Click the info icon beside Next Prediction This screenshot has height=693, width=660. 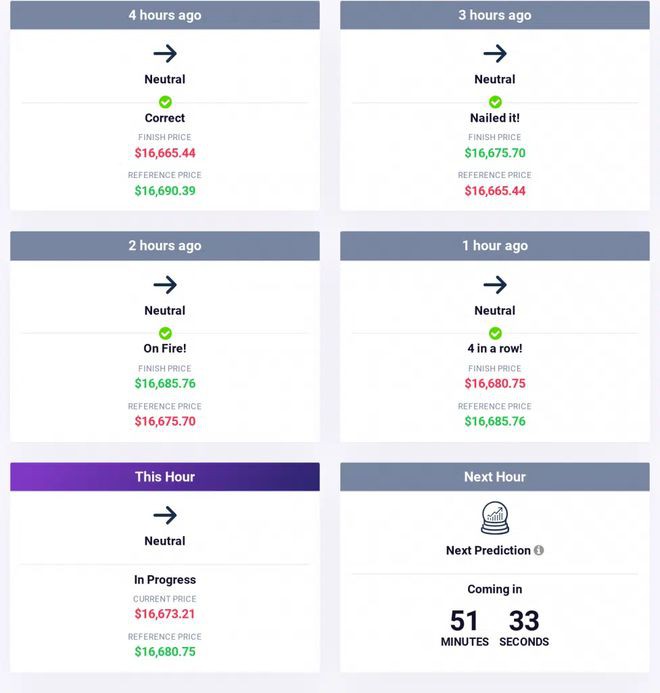pyautogui.click(x=539, y=550)
